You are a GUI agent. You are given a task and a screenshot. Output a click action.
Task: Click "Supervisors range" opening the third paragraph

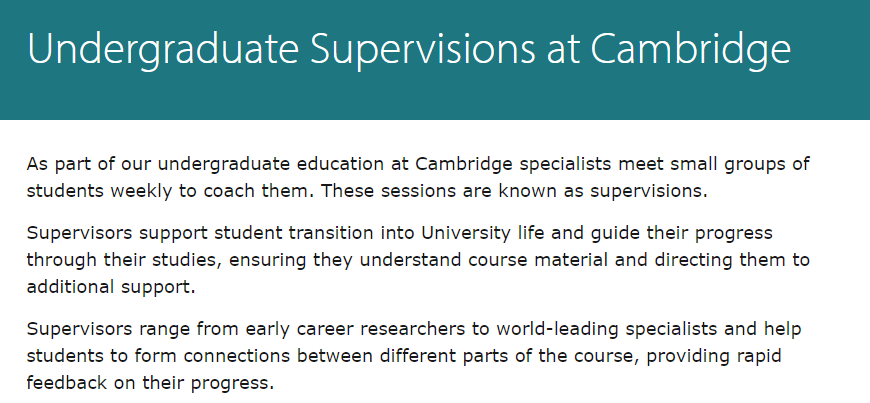108,330
